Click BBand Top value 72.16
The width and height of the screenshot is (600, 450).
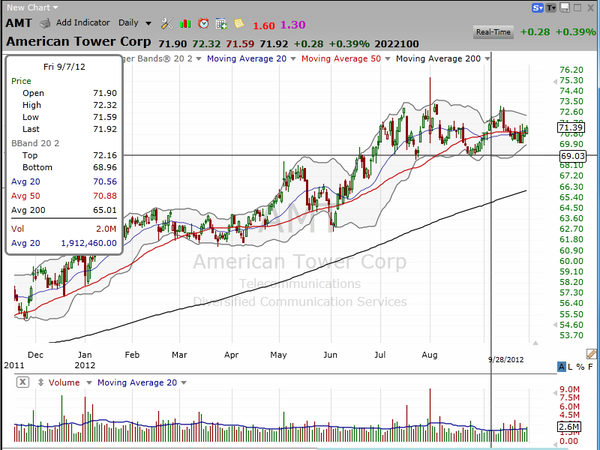pos(105,155)
